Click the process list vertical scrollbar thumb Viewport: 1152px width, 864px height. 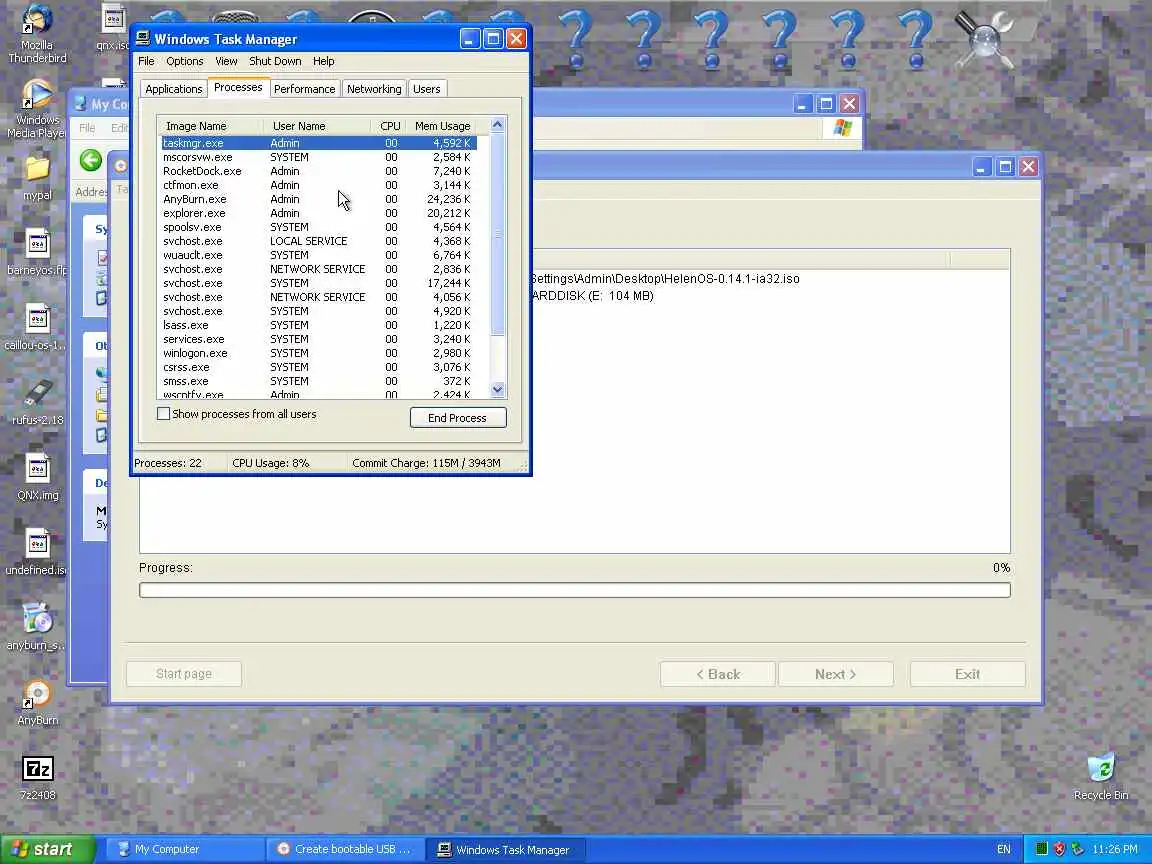(497, 234)
